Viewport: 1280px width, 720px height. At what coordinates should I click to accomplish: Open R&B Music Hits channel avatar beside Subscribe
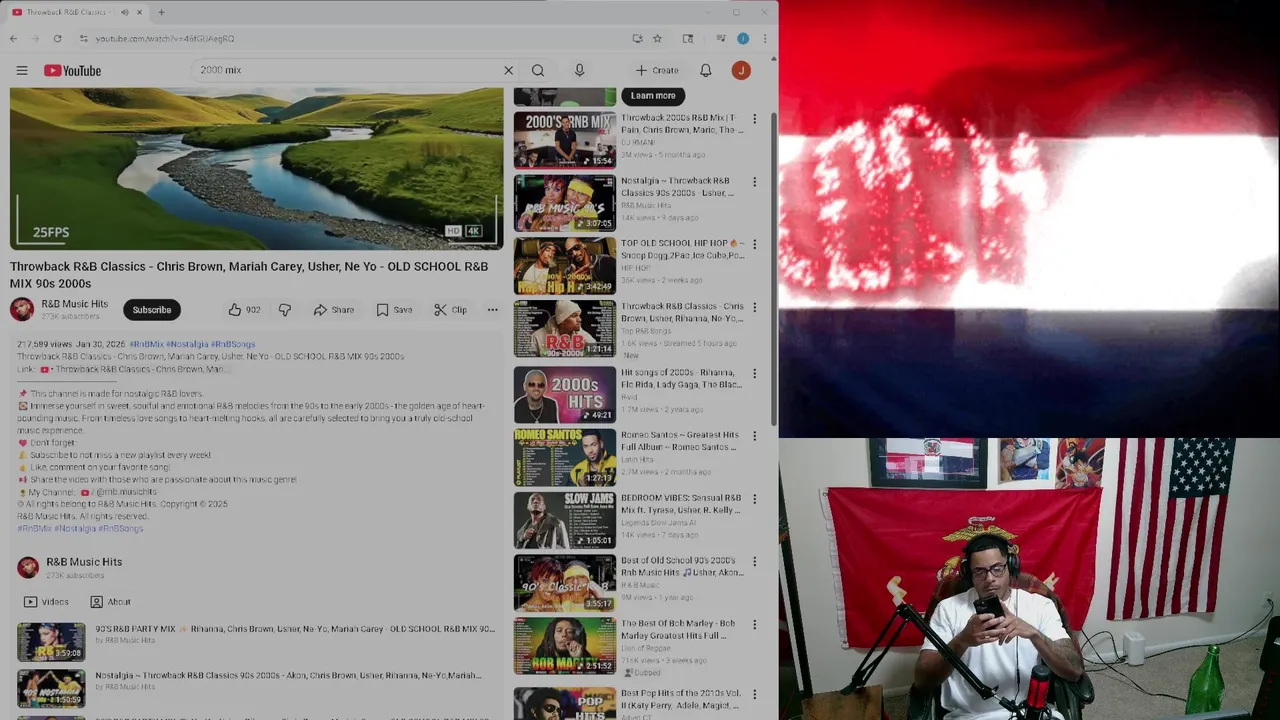pyautogui.click(x=22, y=309)
